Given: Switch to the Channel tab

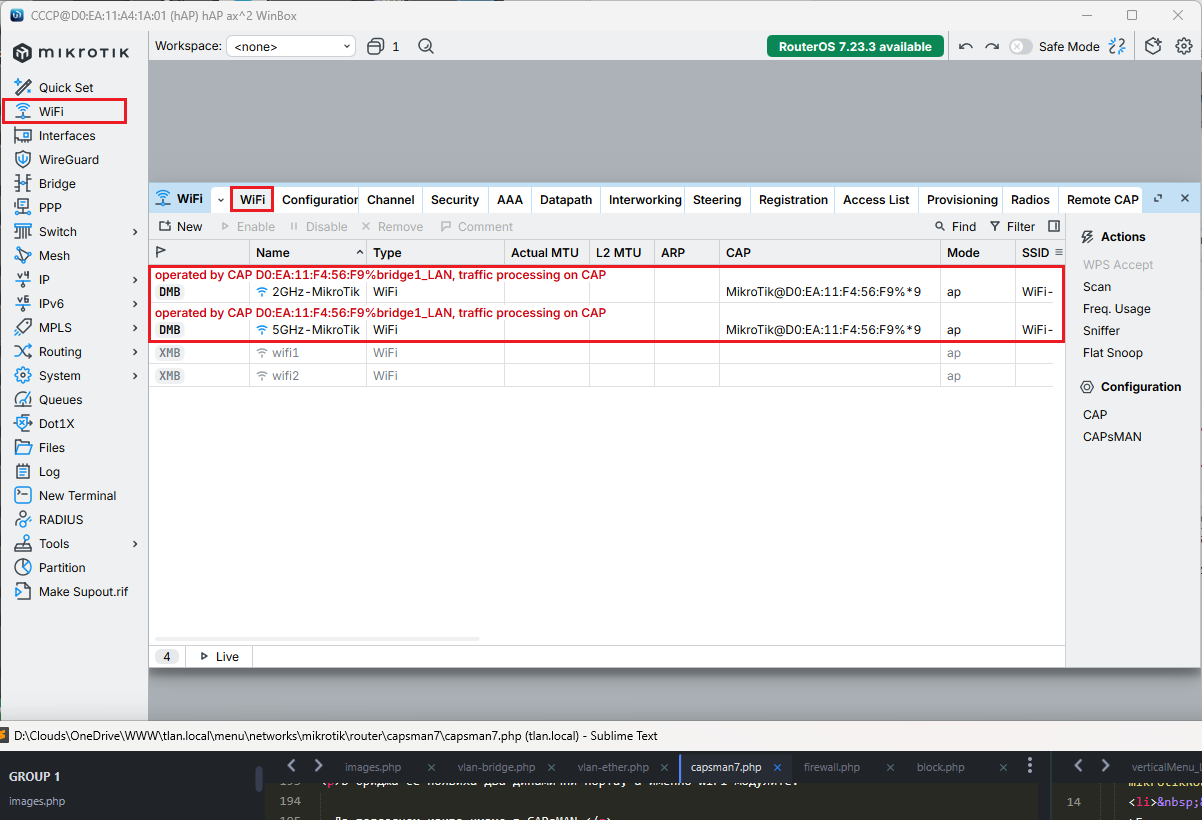Looking at the screenshot, I should coord(391,200).
